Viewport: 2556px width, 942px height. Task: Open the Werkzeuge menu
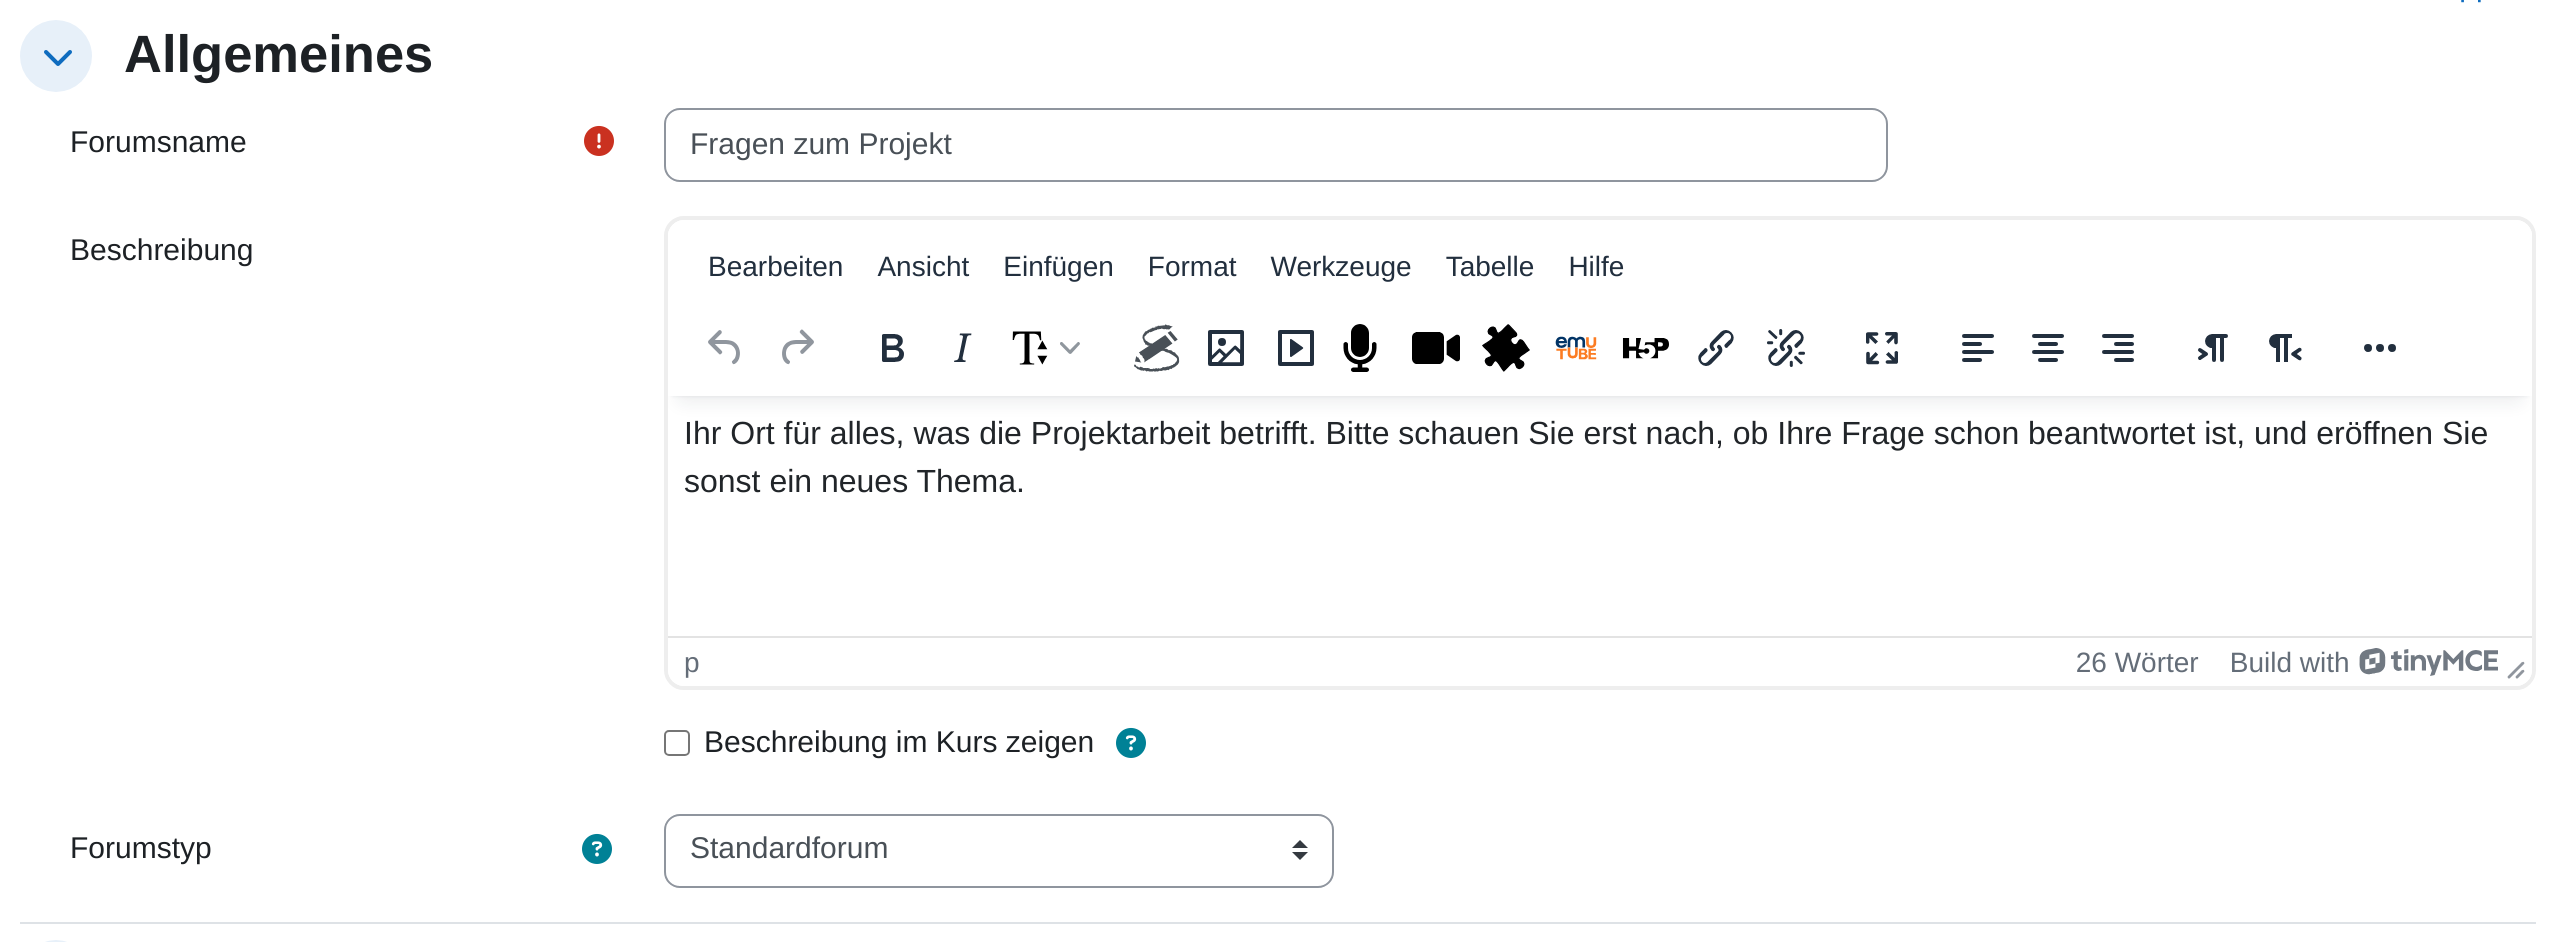click(1340, 267)
